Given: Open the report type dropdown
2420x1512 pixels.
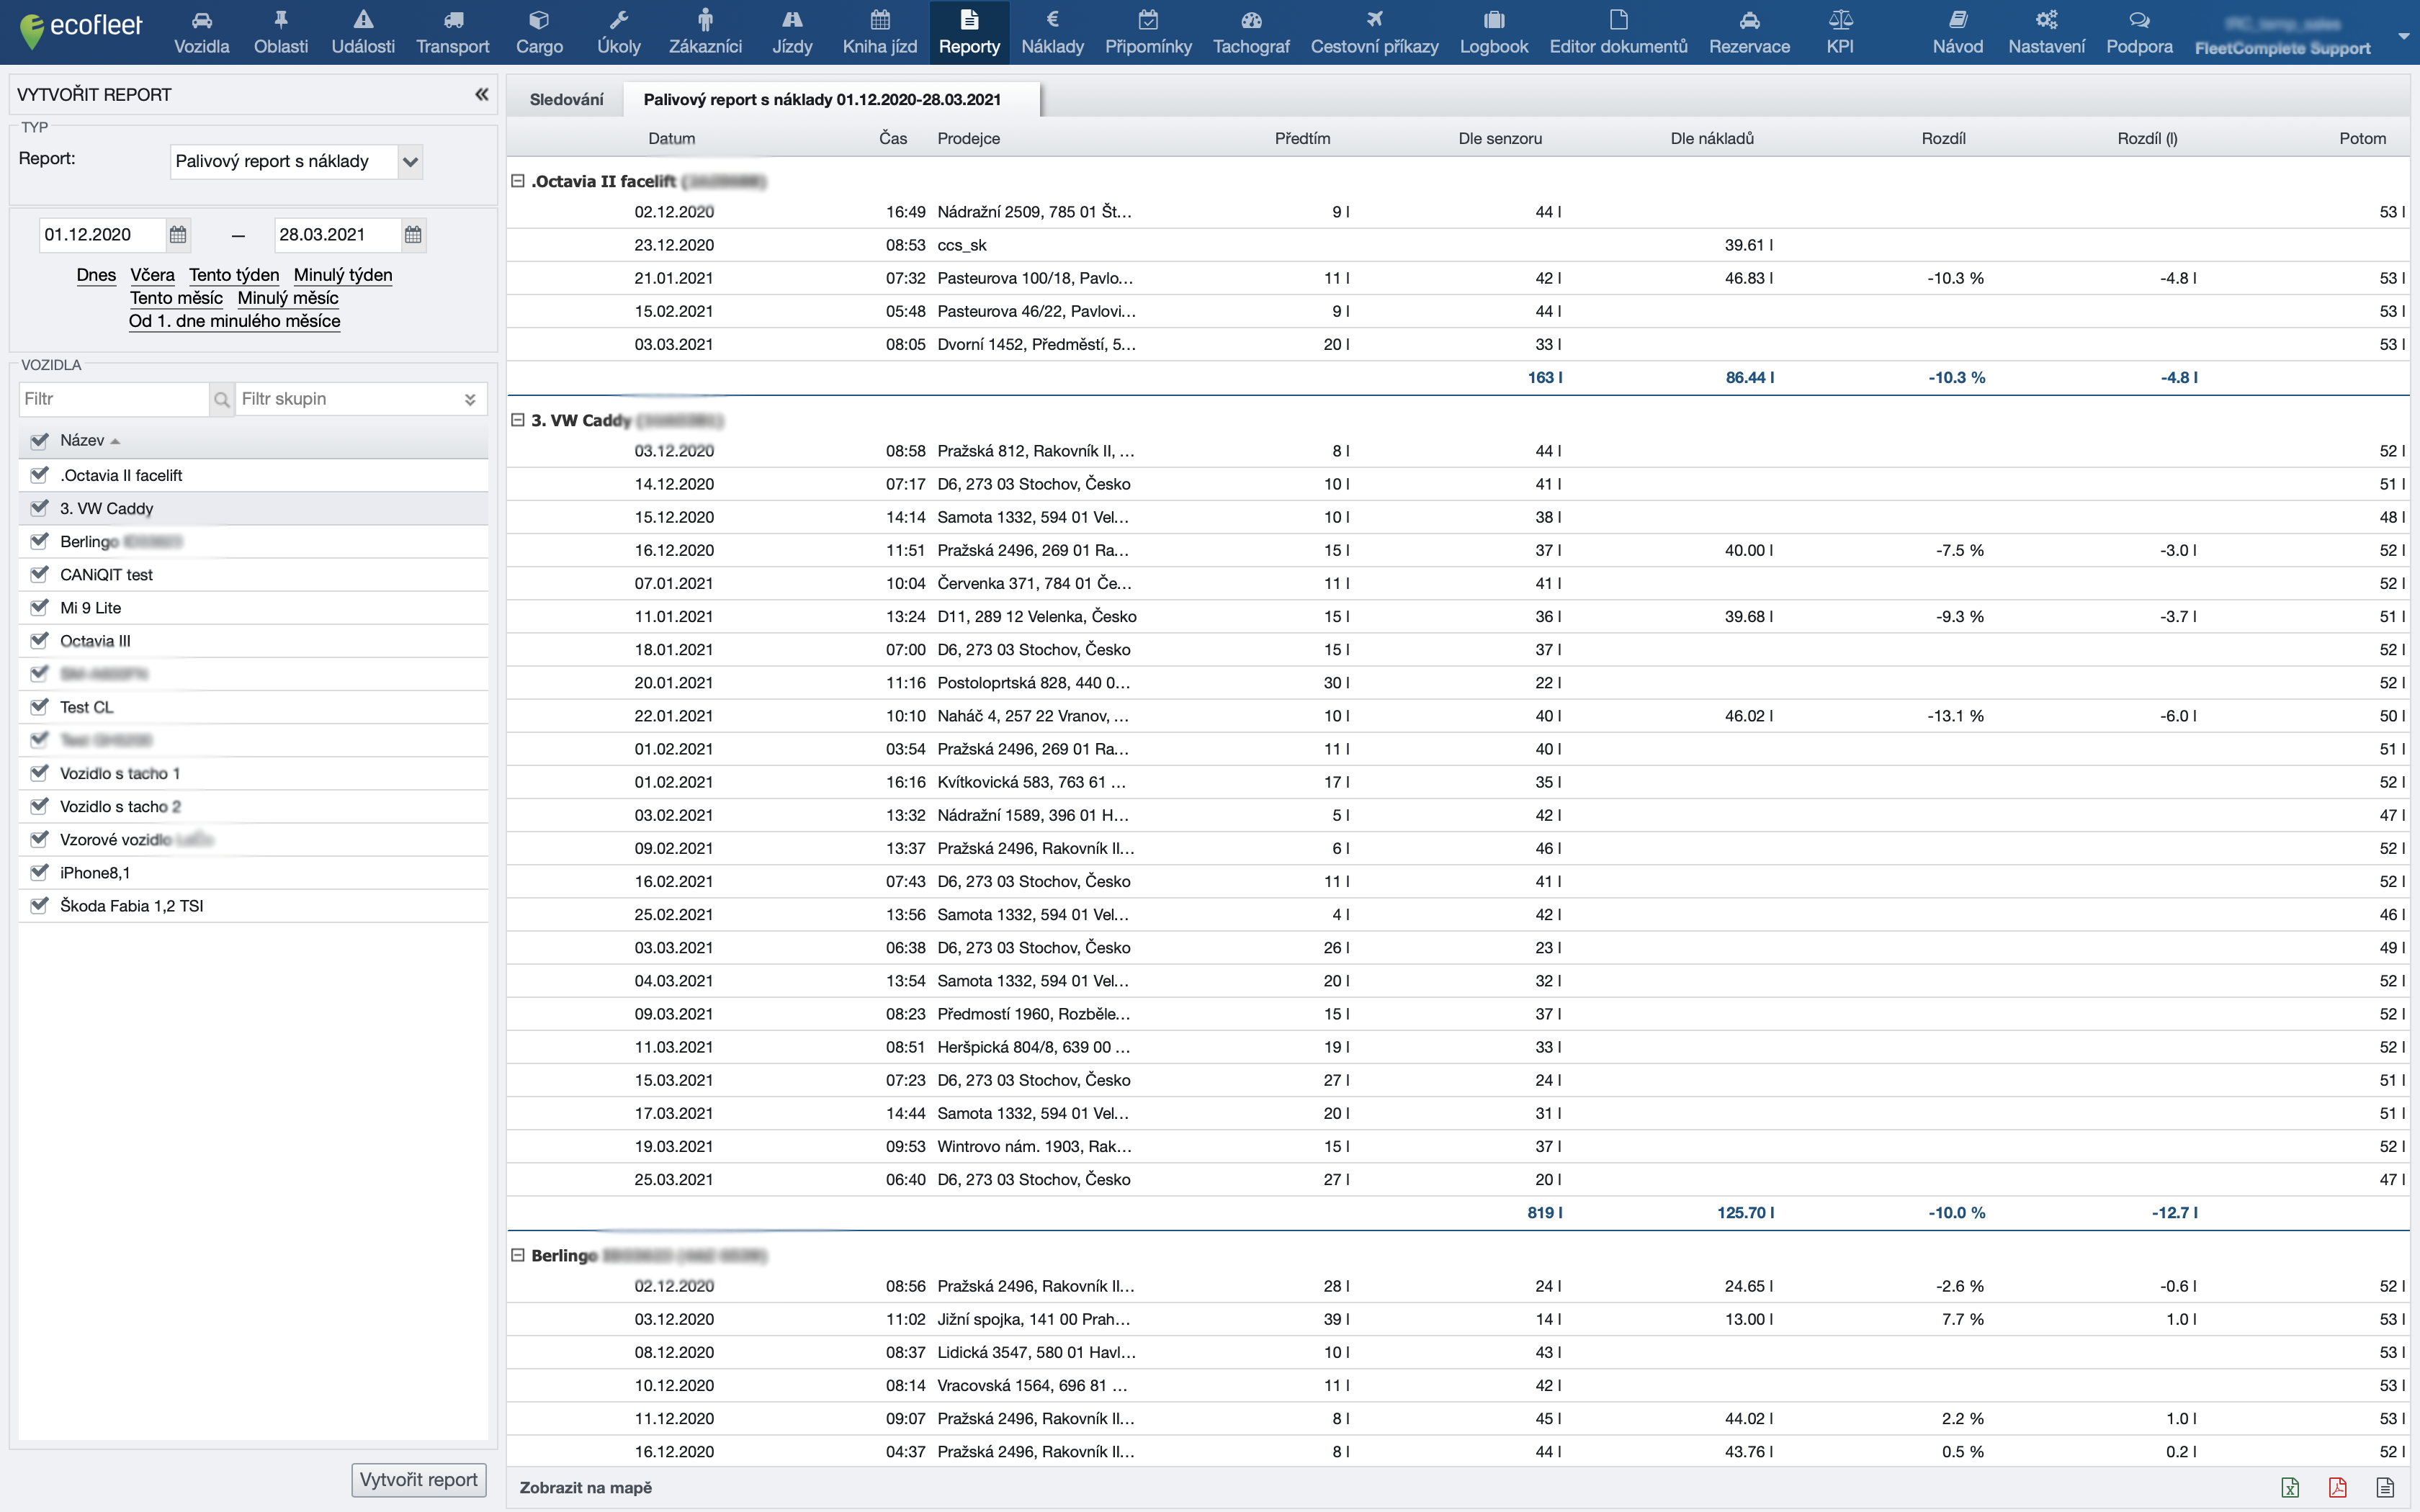Looking at the screenshot, I should click(410, 162).
